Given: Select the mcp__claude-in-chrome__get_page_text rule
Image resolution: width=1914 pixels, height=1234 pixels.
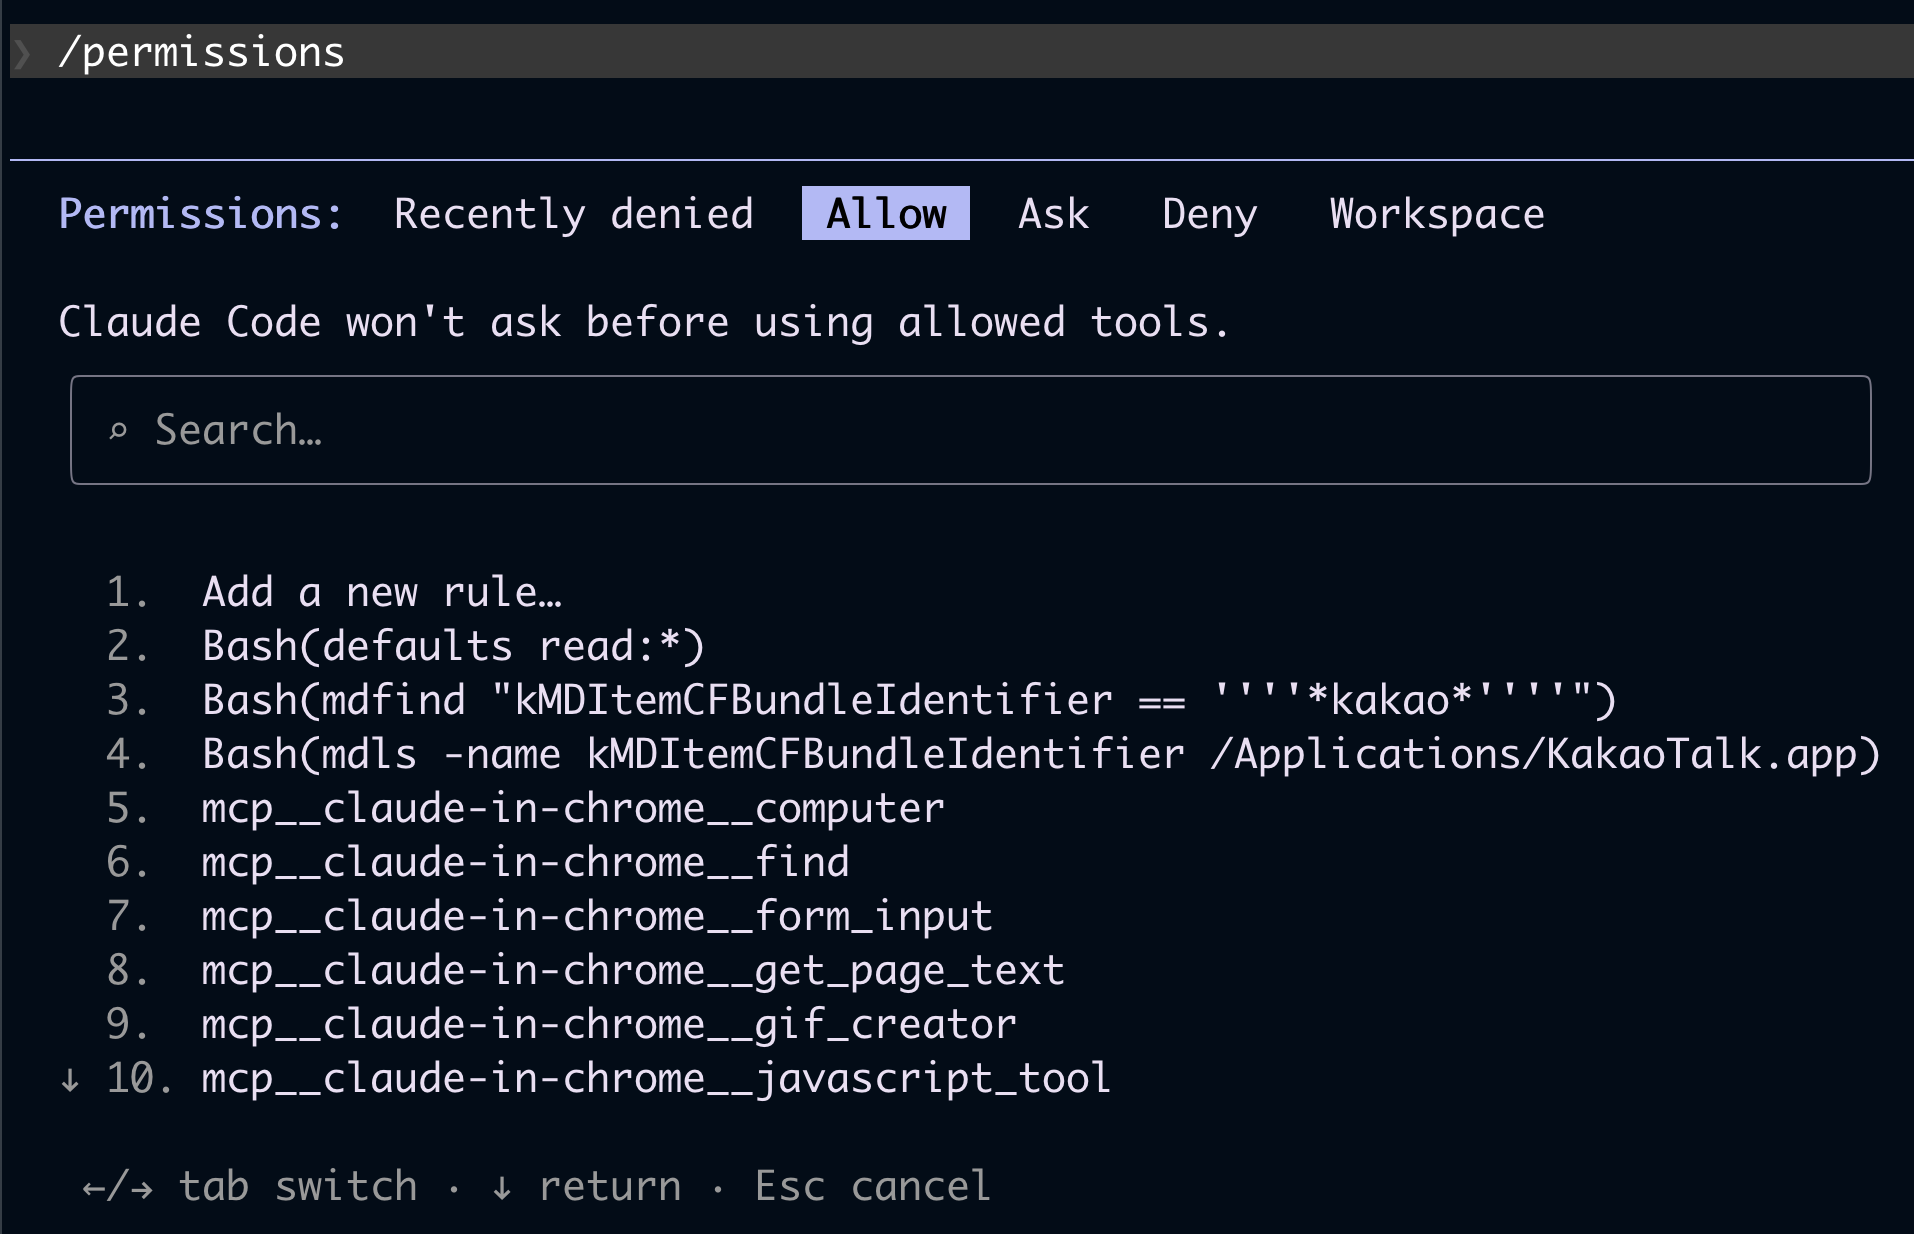Looking at the screenshot, I should tap(633, 970).
